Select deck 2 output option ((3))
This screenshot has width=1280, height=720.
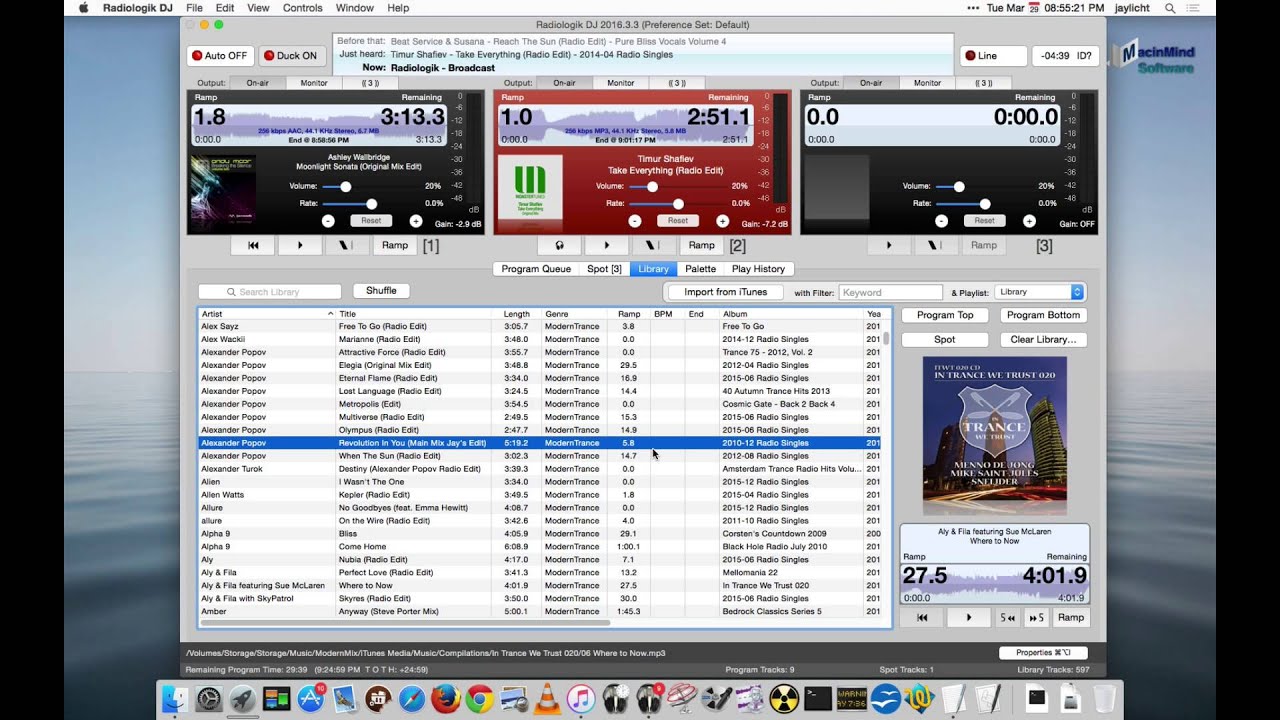(677, 83)
